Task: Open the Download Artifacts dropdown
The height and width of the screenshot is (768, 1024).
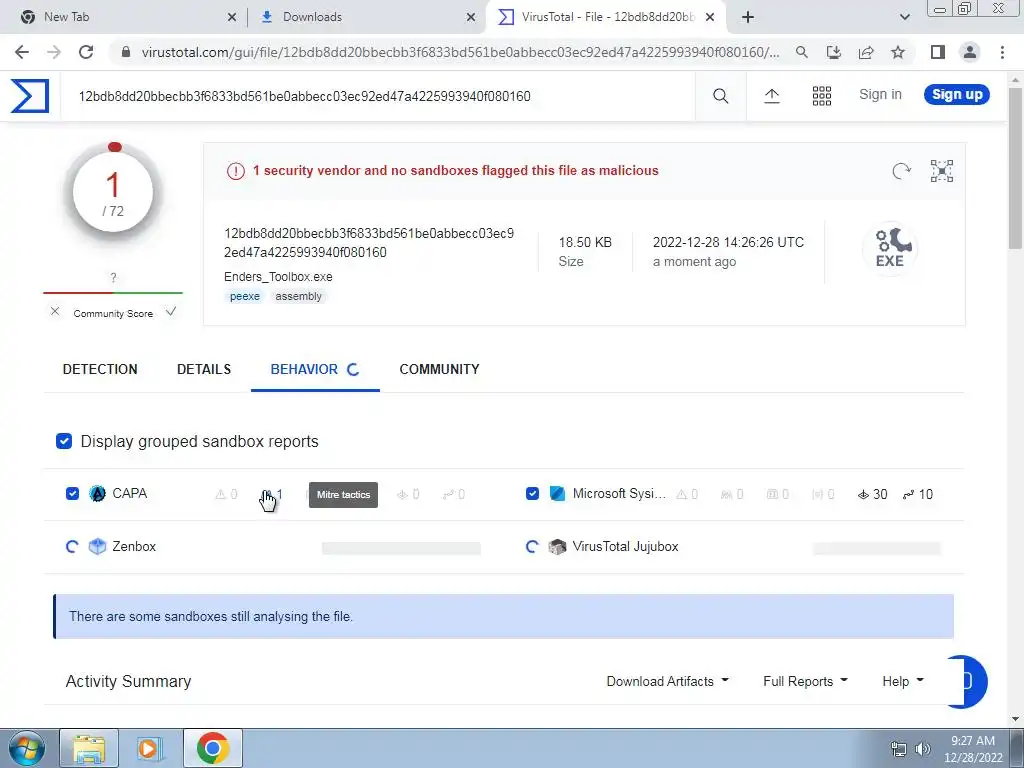Action: (667, 681)
